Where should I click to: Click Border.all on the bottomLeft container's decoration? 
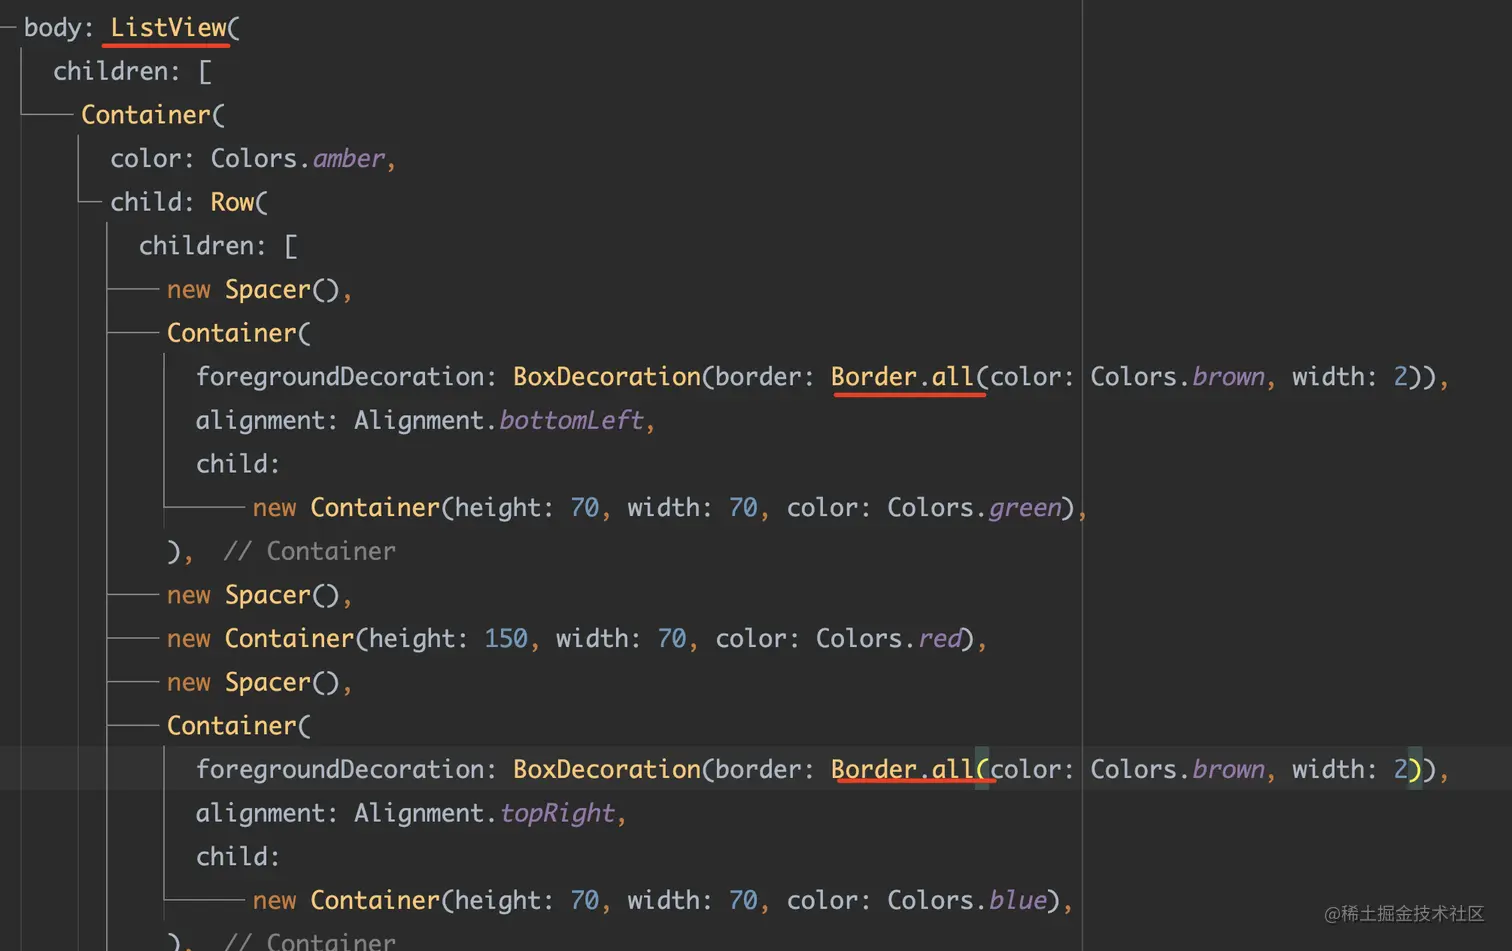[x=902, y=376]
